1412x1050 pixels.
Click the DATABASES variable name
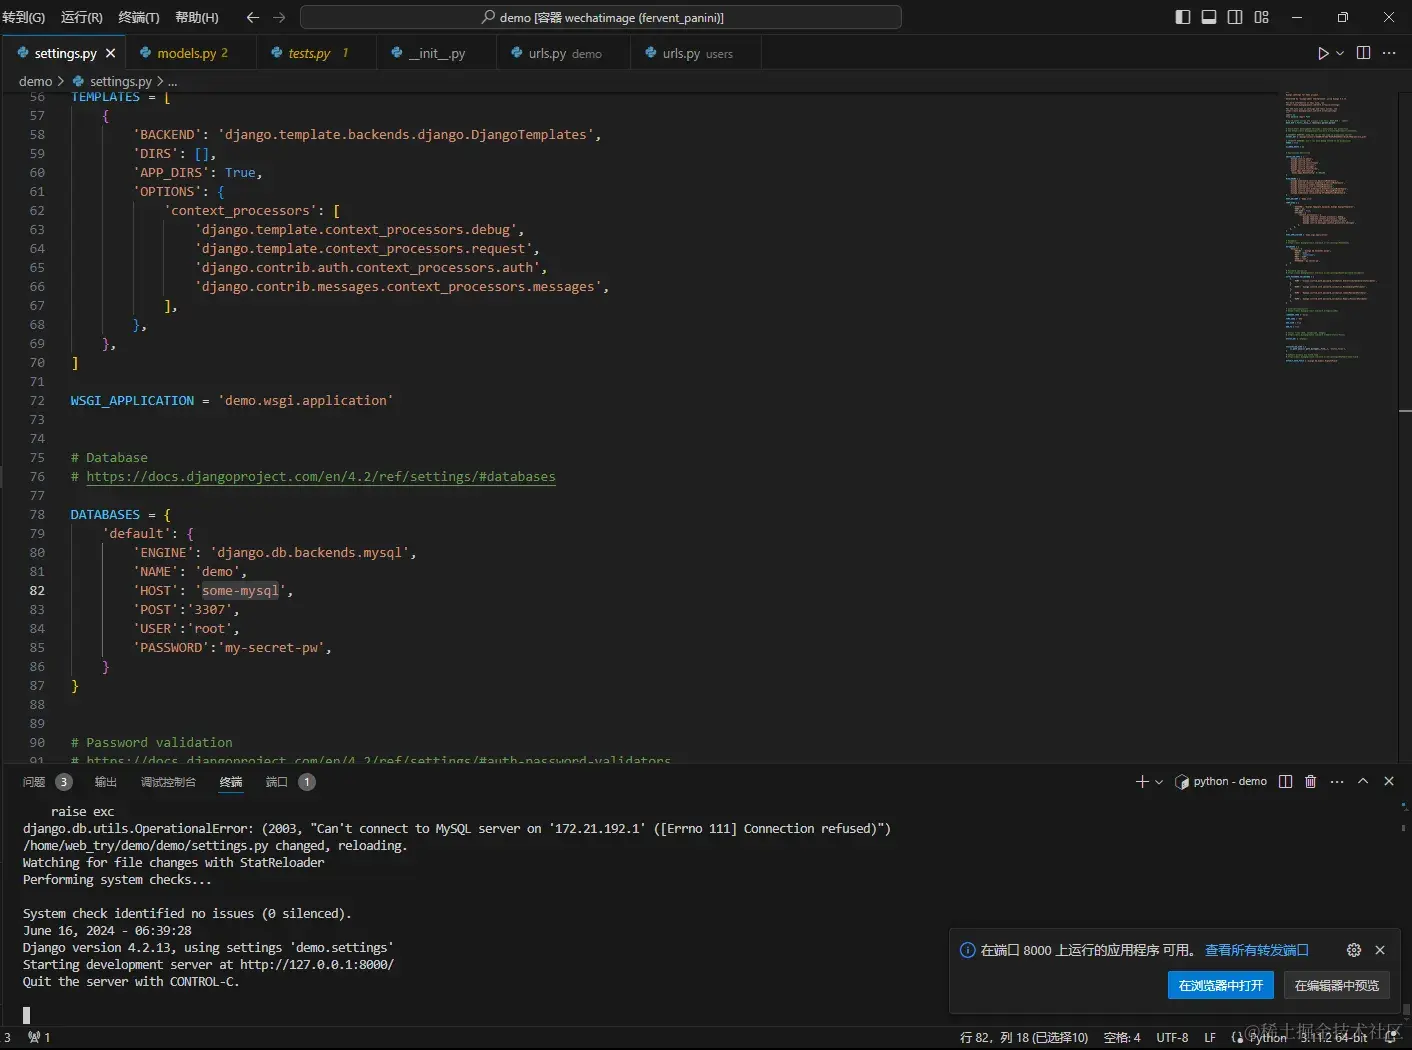105,515
